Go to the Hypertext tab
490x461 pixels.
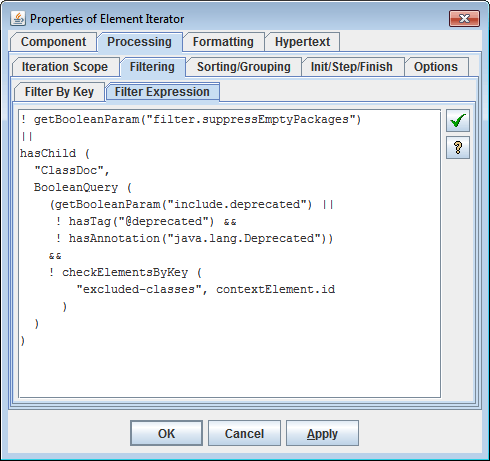click(302, 42)
